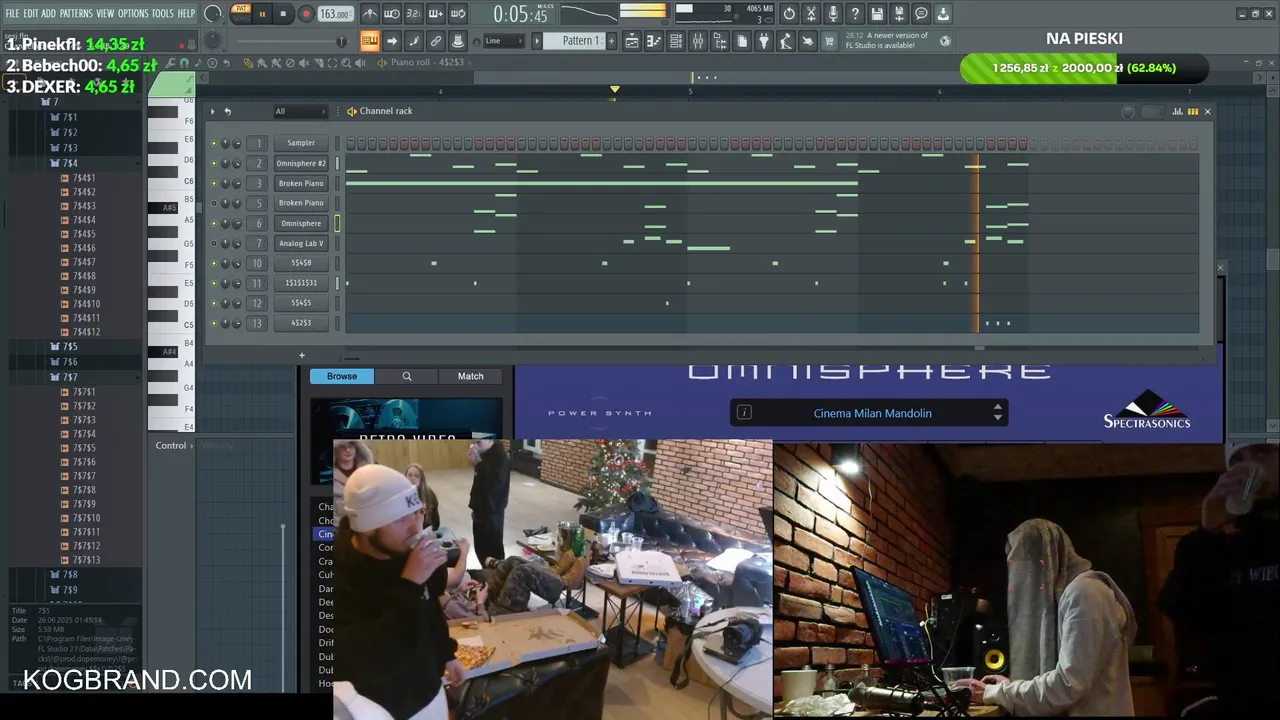Arm the red record button
This screenshot has height=720, width=1280.
click(306, 14)
